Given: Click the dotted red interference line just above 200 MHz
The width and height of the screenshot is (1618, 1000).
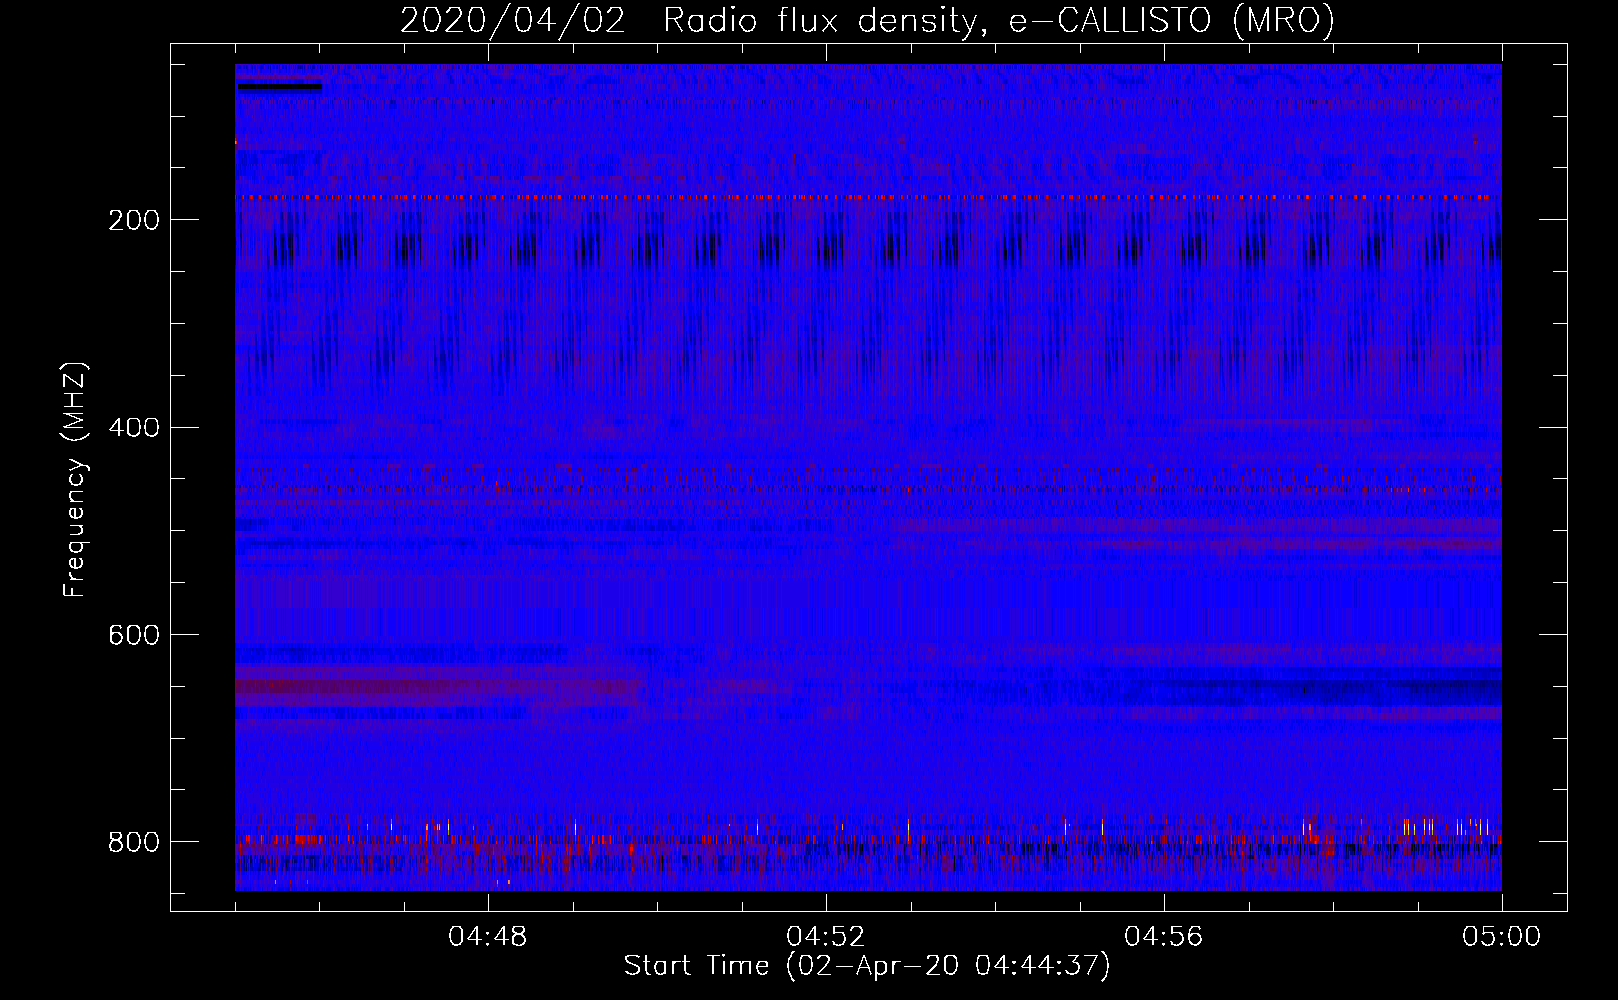Looking at the screenshot, I should (868, 198).
